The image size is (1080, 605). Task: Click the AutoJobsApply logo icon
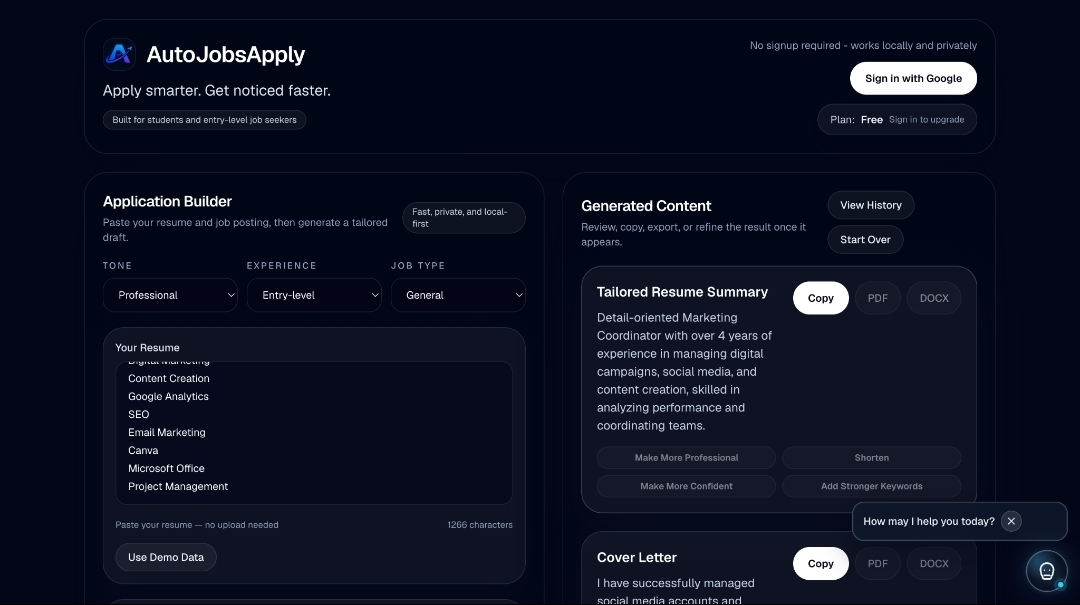(119, 54)
